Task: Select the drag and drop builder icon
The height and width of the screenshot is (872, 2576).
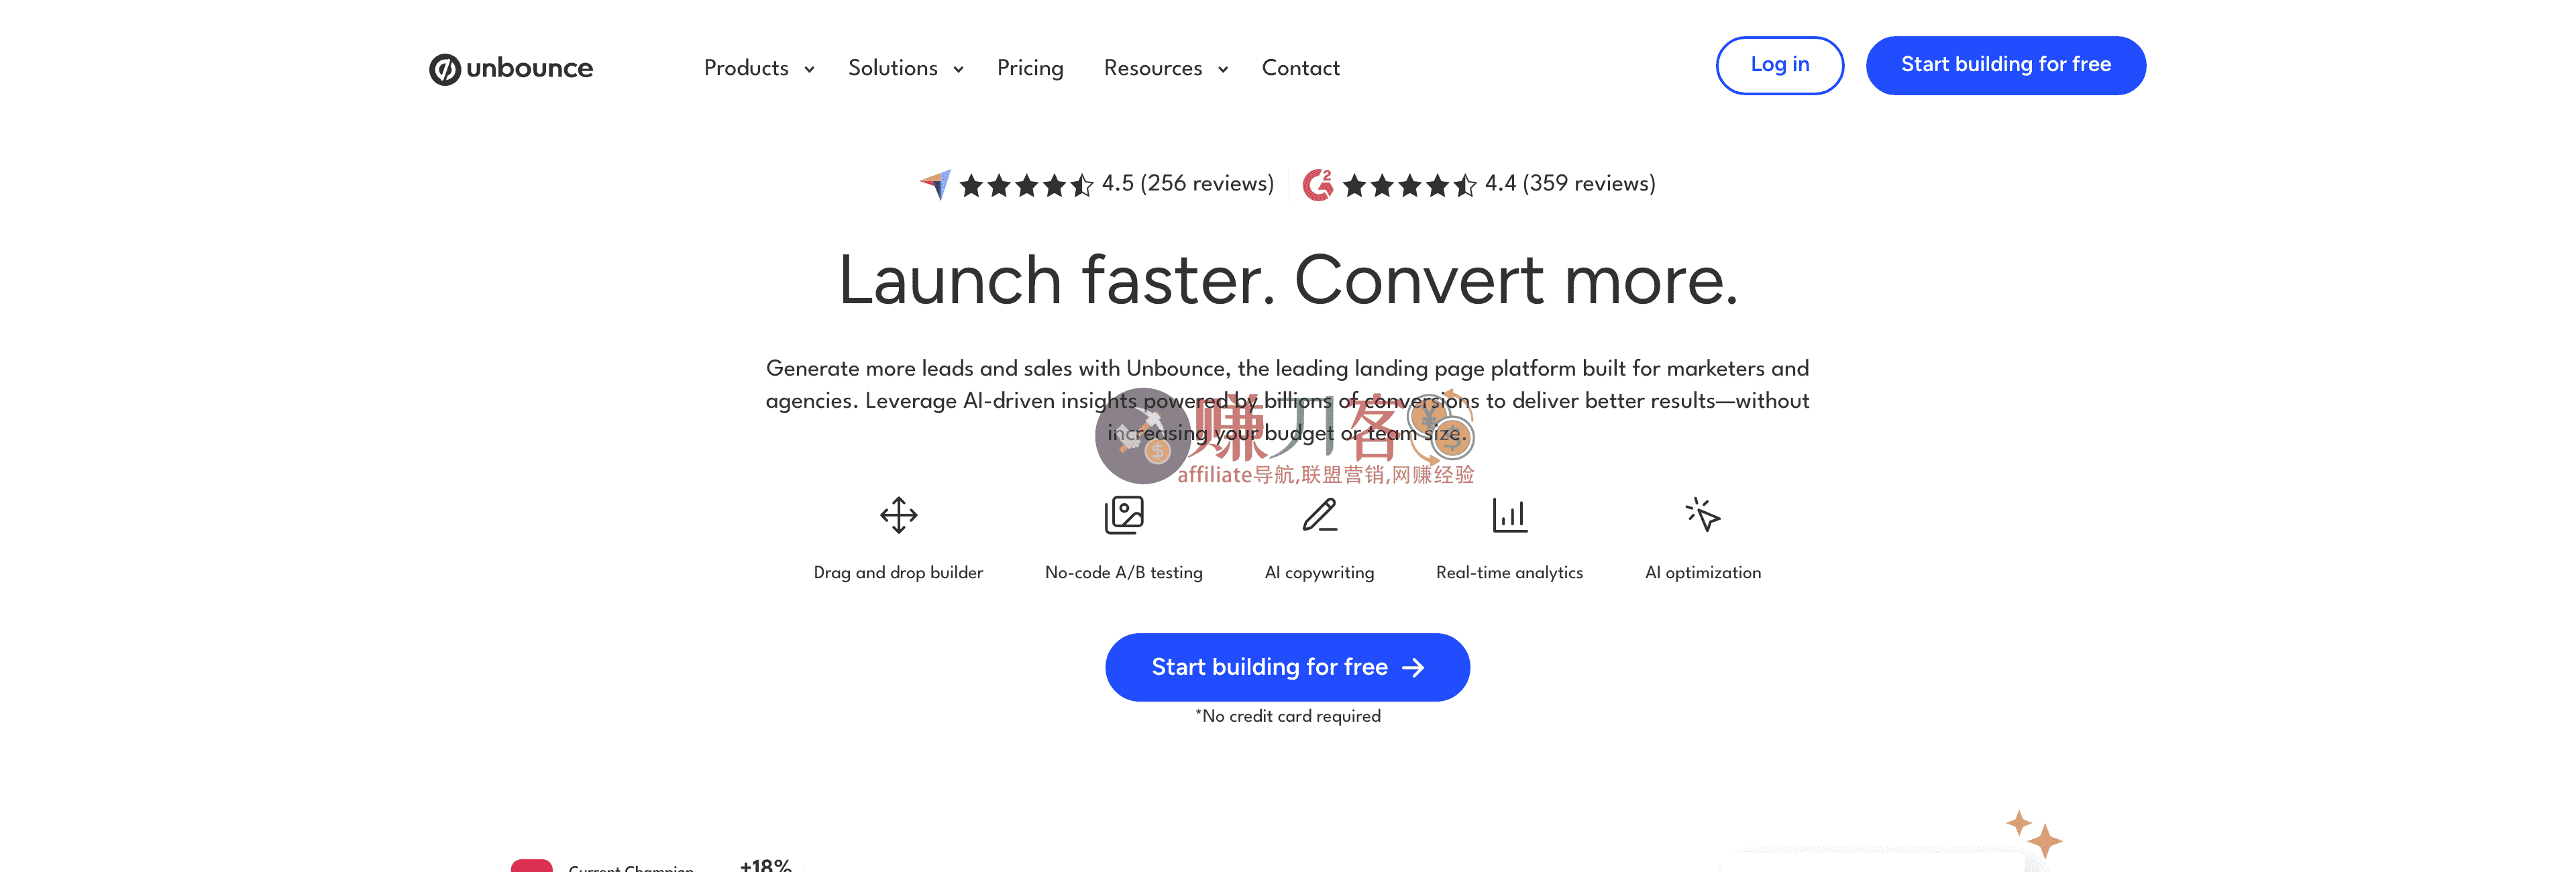Action: 897,516
